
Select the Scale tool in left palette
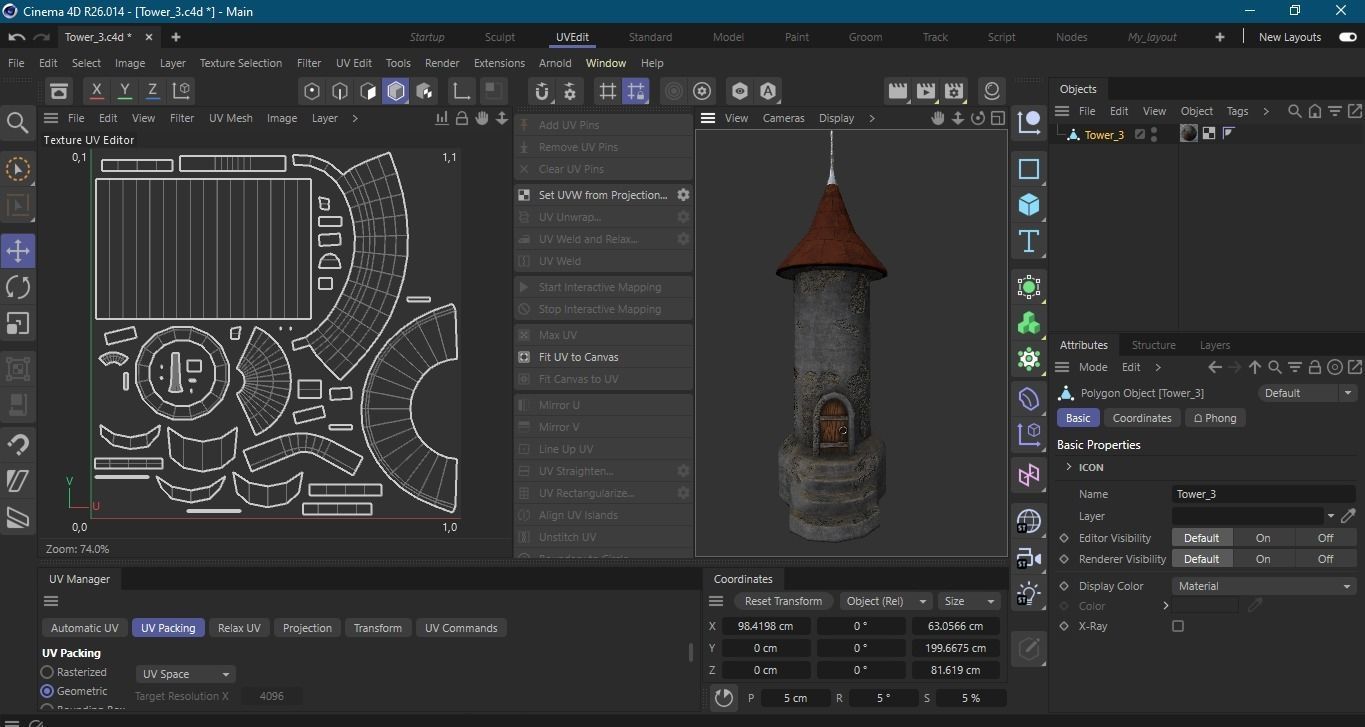18,323
